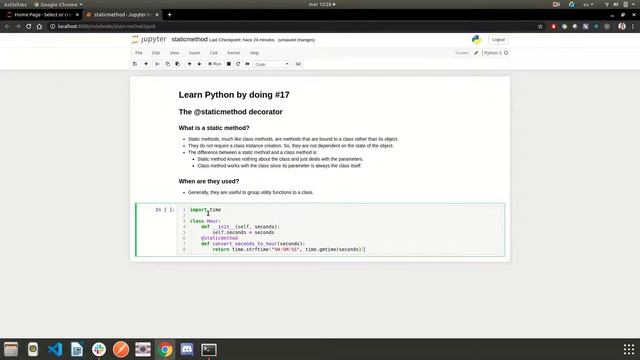Restart the kernel with circular arrow icon

coord(238,64)
